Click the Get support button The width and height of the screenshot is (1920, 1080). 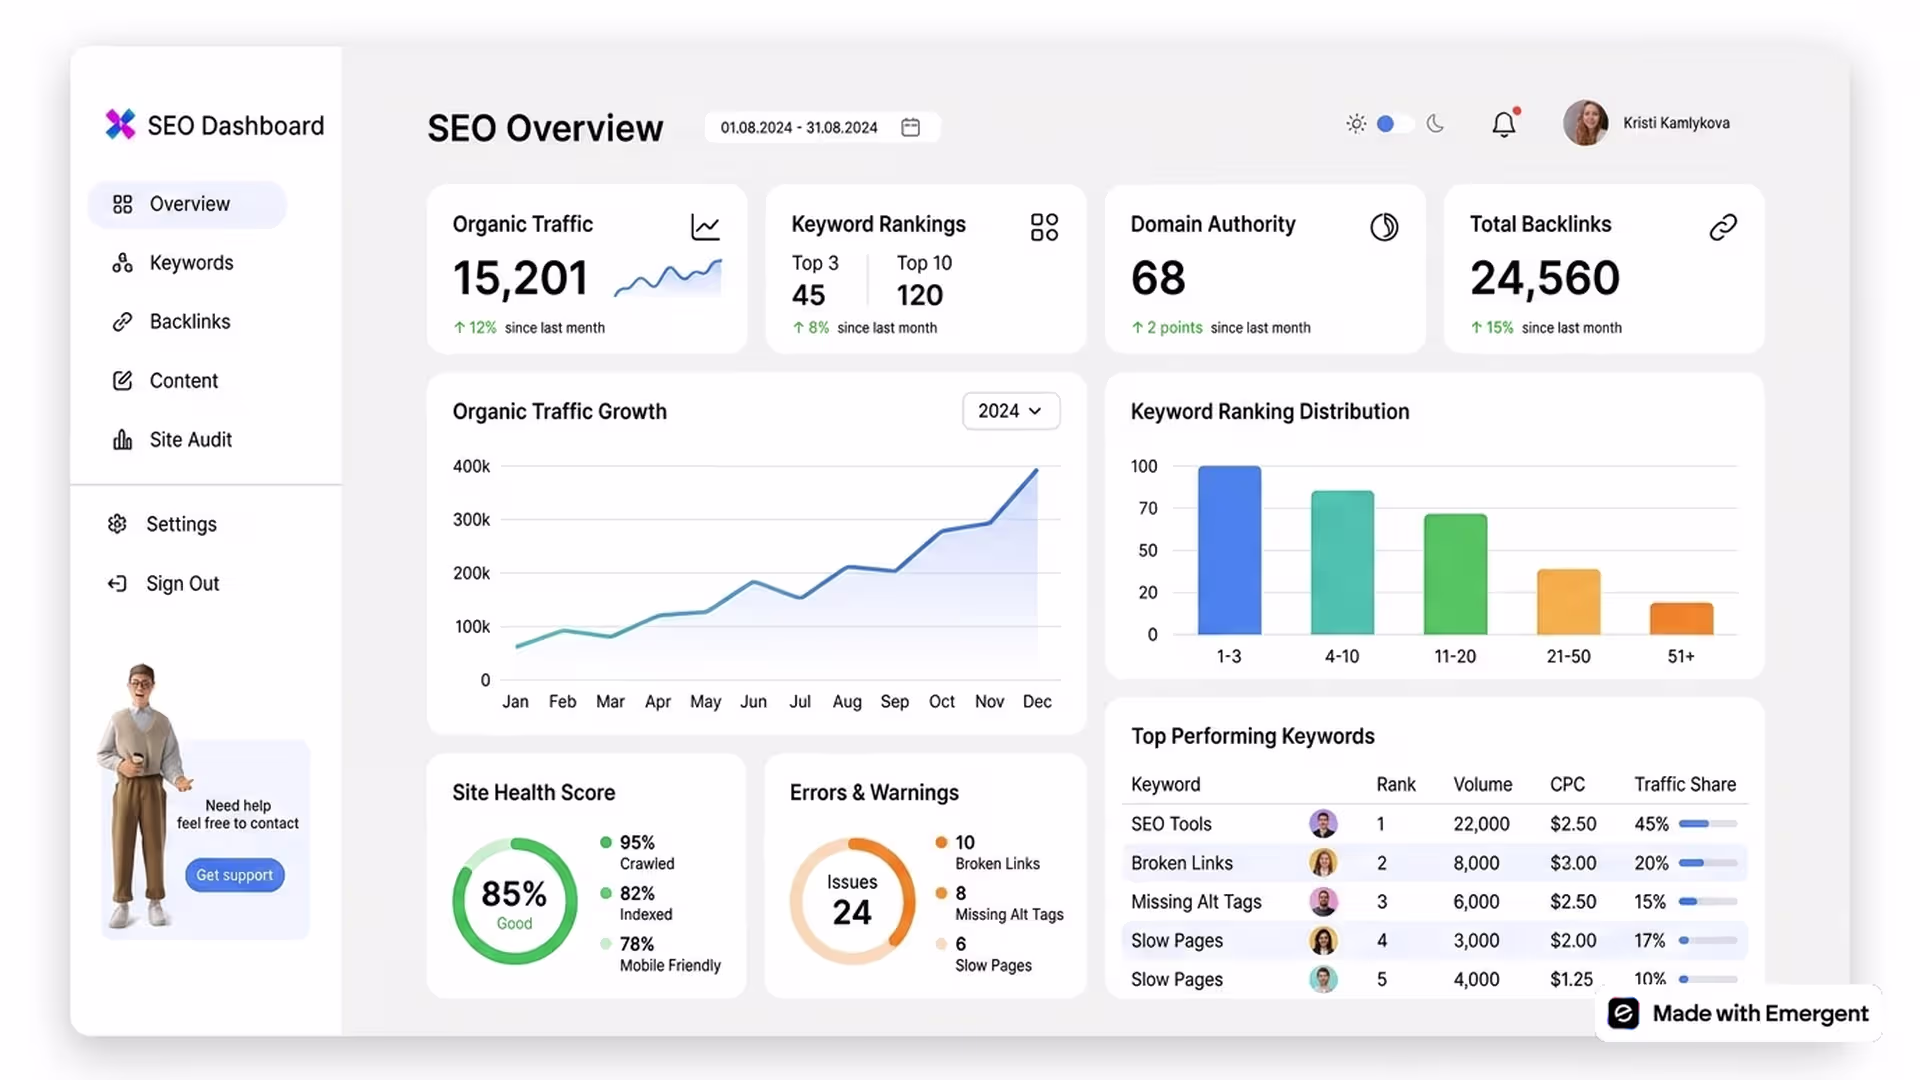(235, 875)
